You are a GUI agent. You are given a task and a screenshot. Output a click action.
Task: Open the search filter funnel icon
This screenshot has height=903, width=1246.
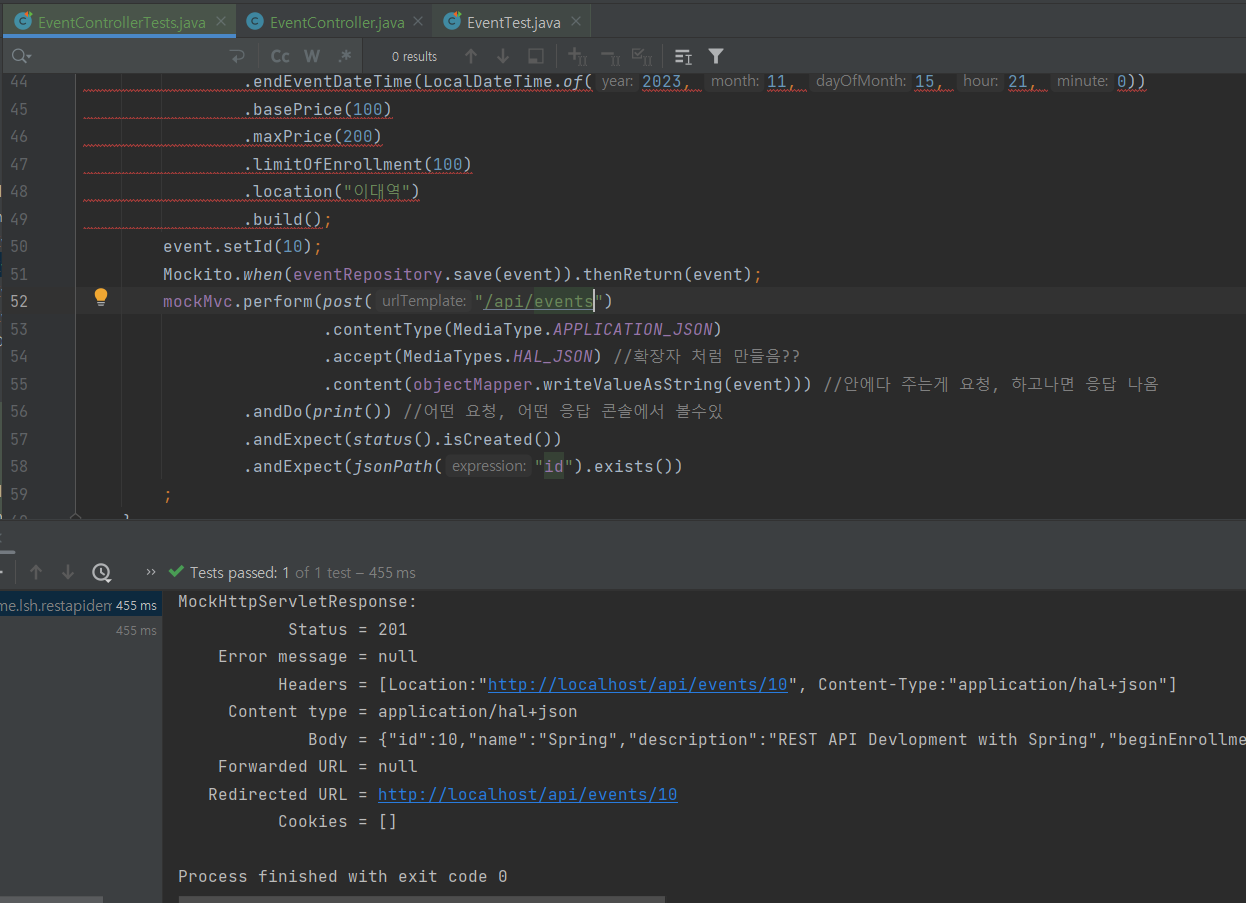[716, 56]
